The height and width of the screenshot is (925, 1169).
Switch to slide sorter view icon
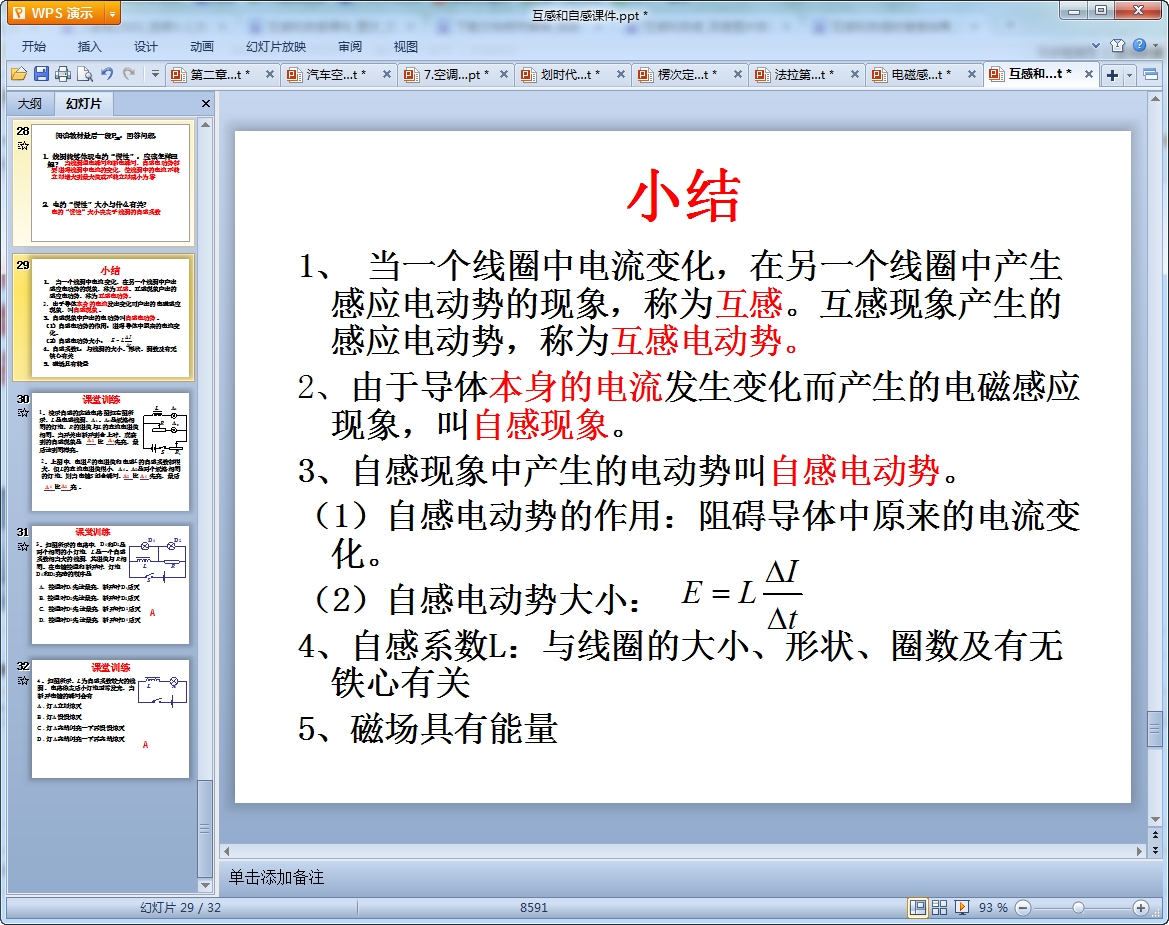pos(939,907)
